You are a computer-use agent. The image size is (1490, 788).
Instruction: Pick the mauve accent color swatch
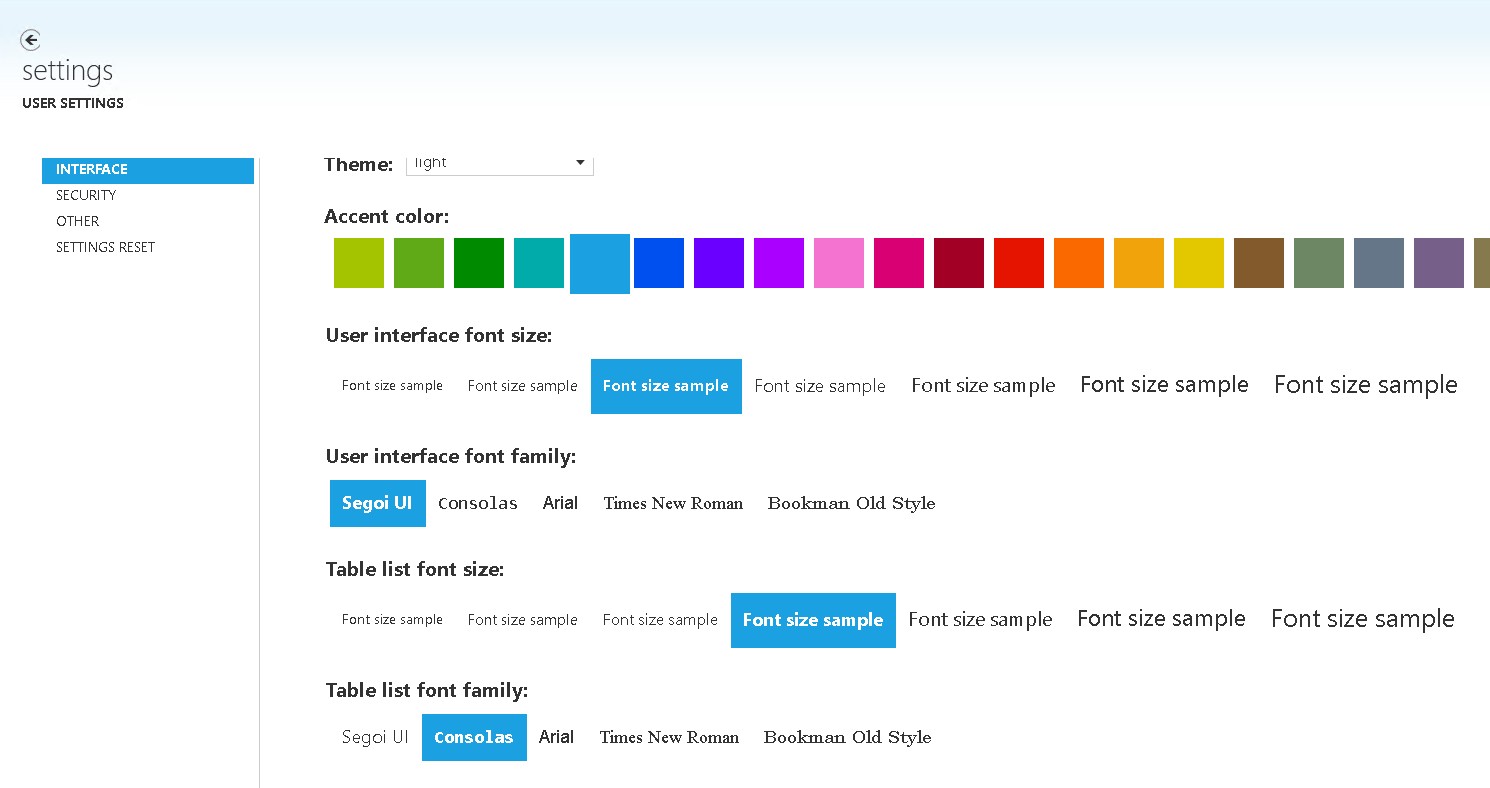1439,263
